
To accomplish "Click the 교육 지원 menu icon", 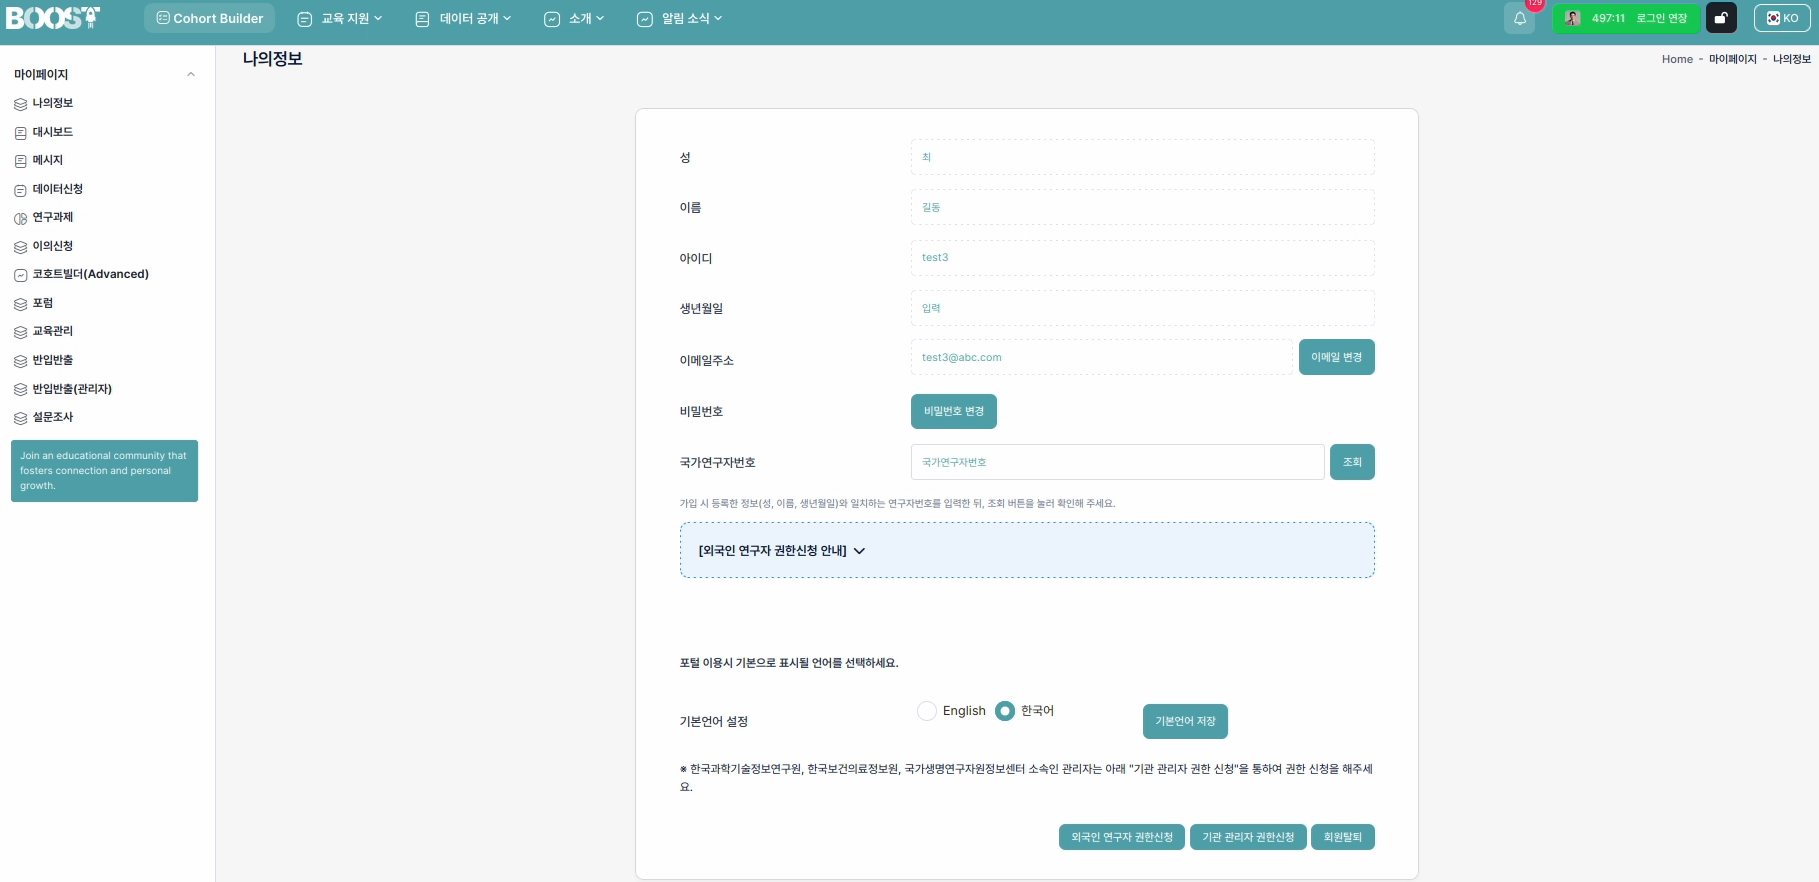I will (x=305, y=19).
